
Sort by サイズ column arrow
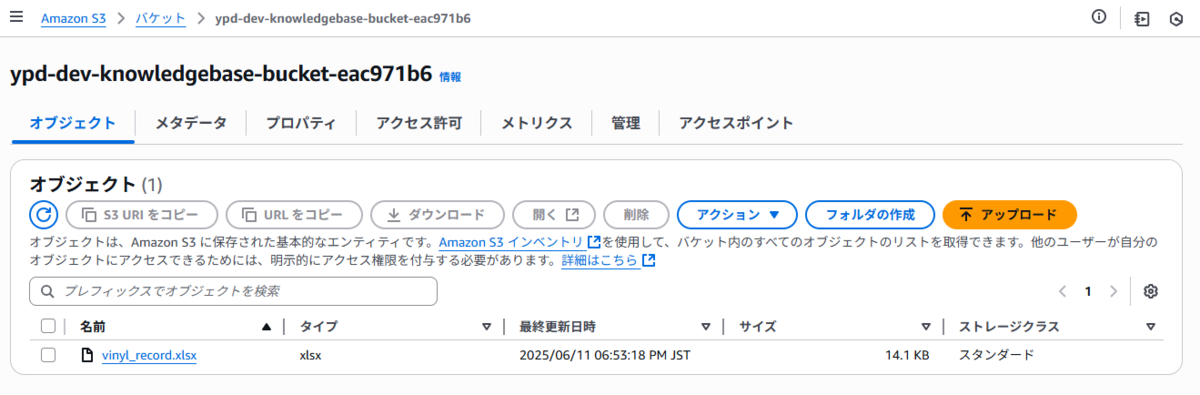coord(926,326)
